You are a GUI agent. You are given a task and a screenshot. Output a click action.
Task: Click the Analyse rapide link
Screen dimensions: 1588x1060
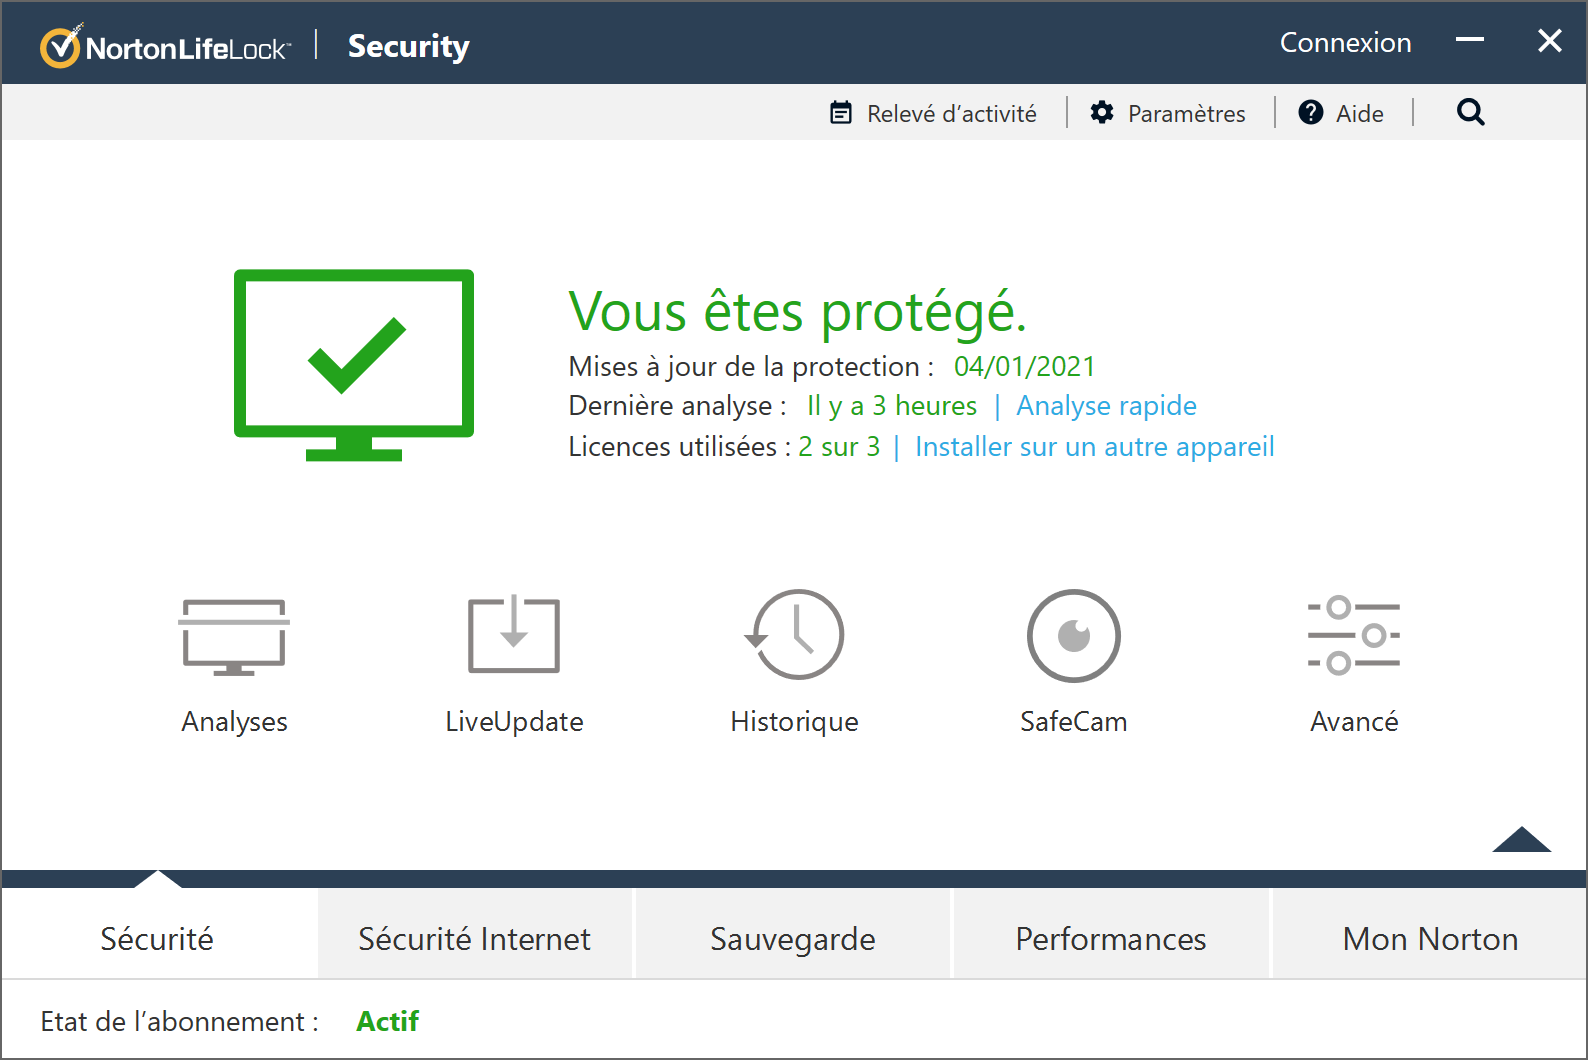click(x=1106, y=406)
